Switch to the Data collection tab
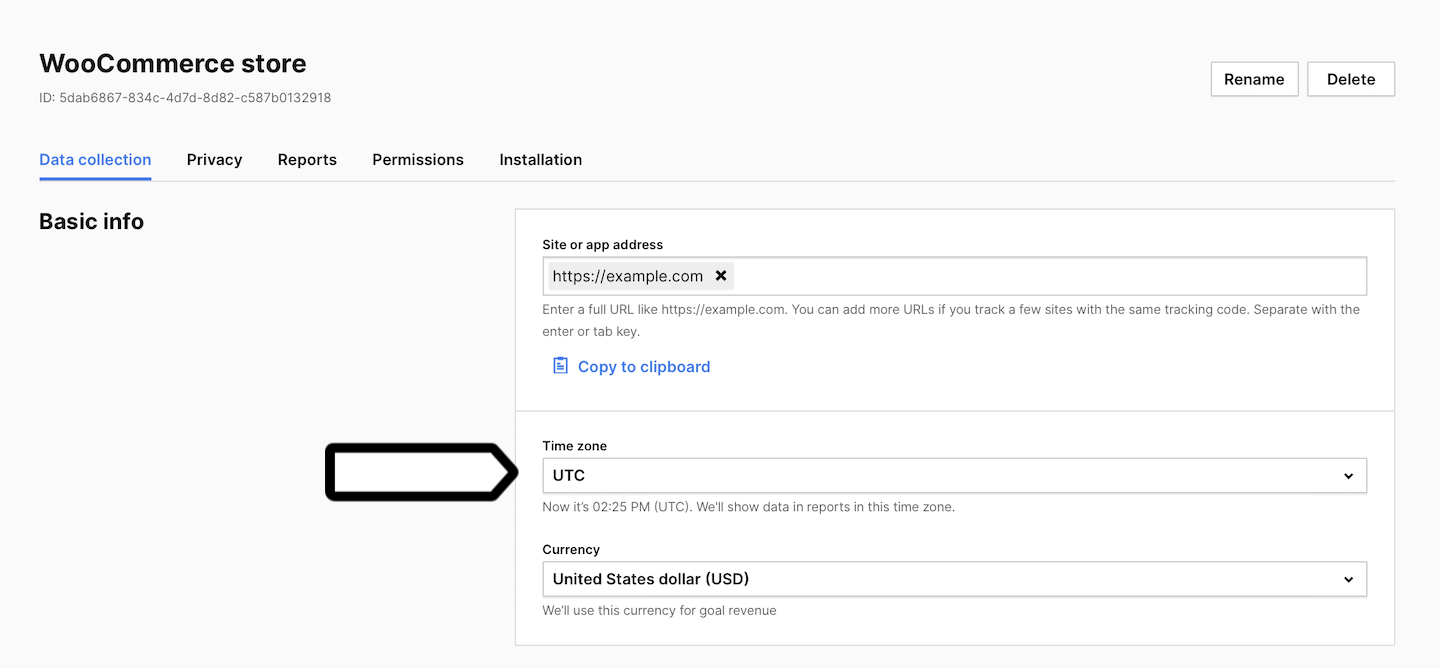1440x668 pixels. tap(95, 160)
